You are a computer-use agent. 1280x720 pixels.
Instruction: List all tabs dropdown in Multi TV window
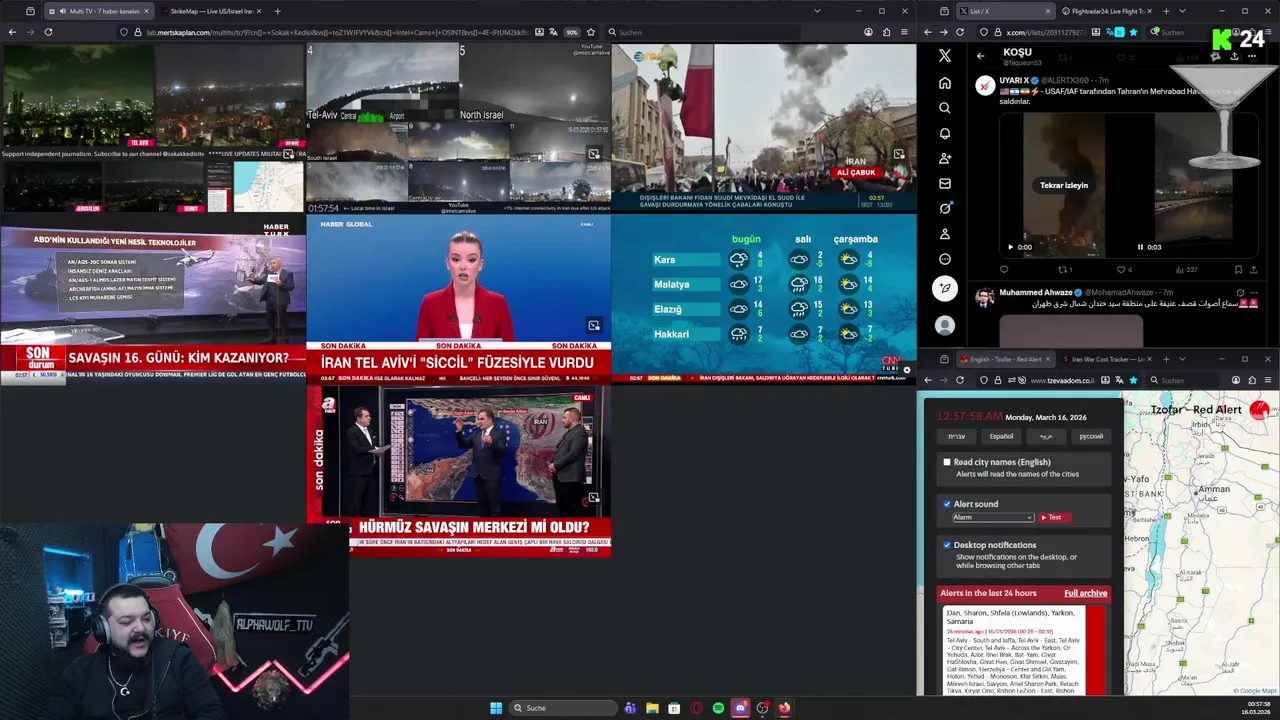pyautogui.click(x=817, y=11)
